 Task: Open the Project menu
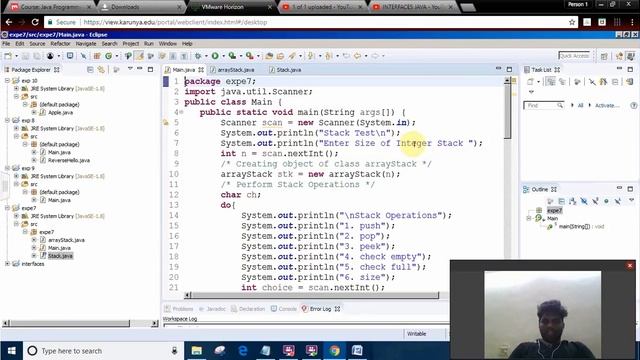(x=131, y=44)
